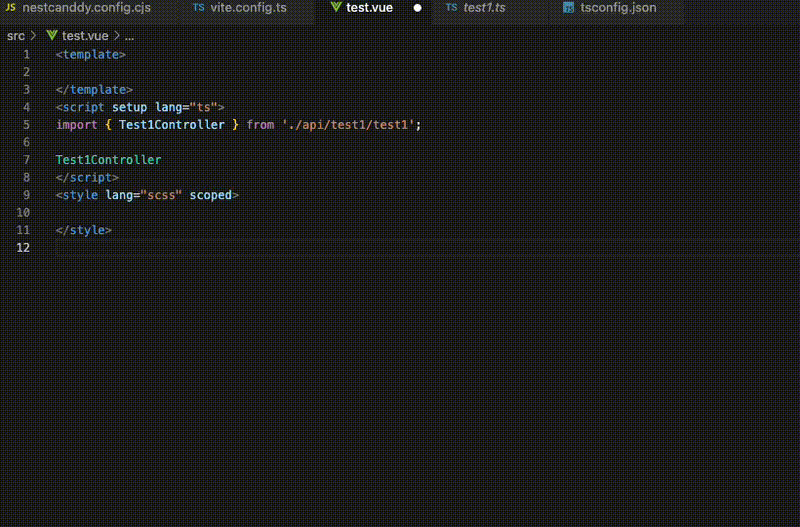Click the TS icon on test1.ts tab

pyautogui.click(x=452, y=8)
